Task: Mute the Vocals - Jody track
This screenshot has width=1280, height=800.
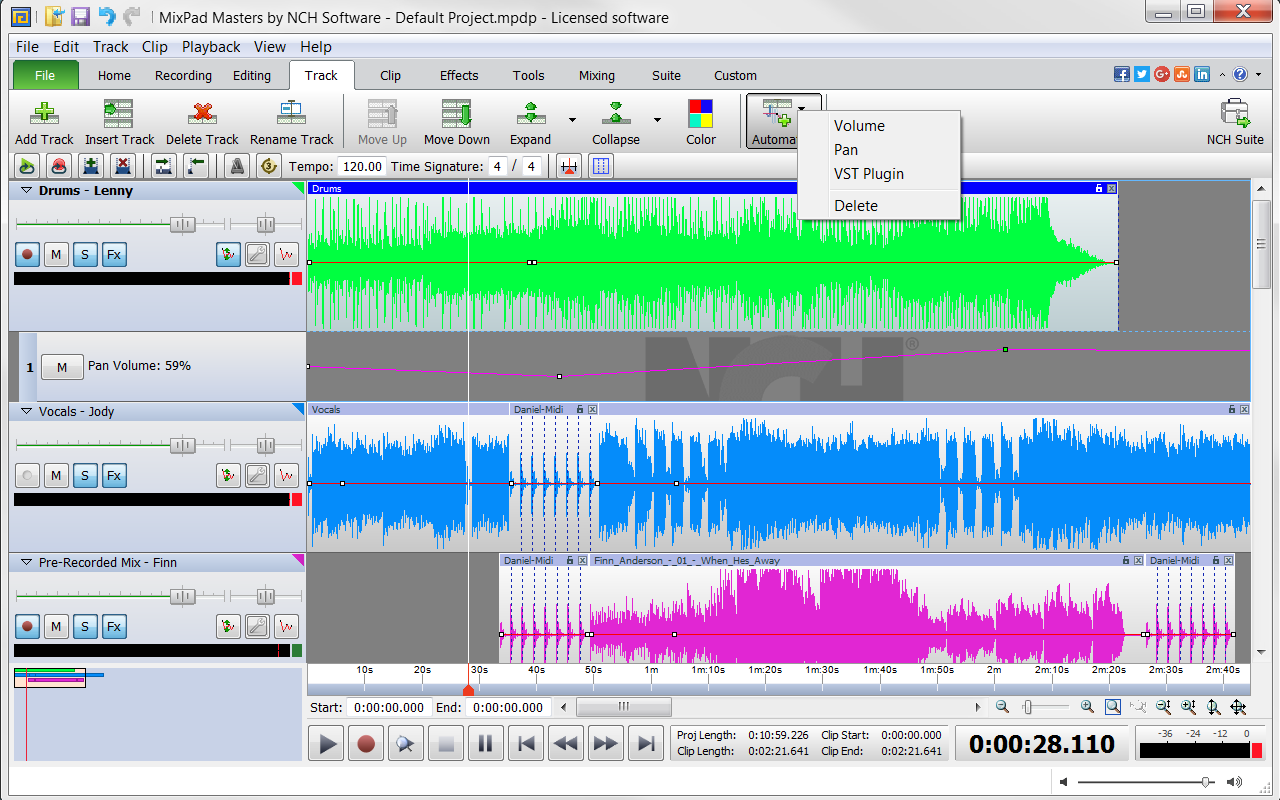Action: point(56,475)
